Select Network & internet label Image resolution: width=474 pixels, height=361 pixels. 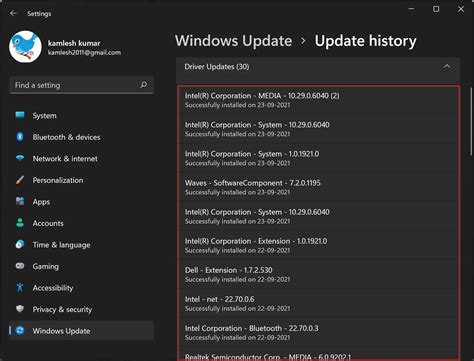click(x=65, y=159)
